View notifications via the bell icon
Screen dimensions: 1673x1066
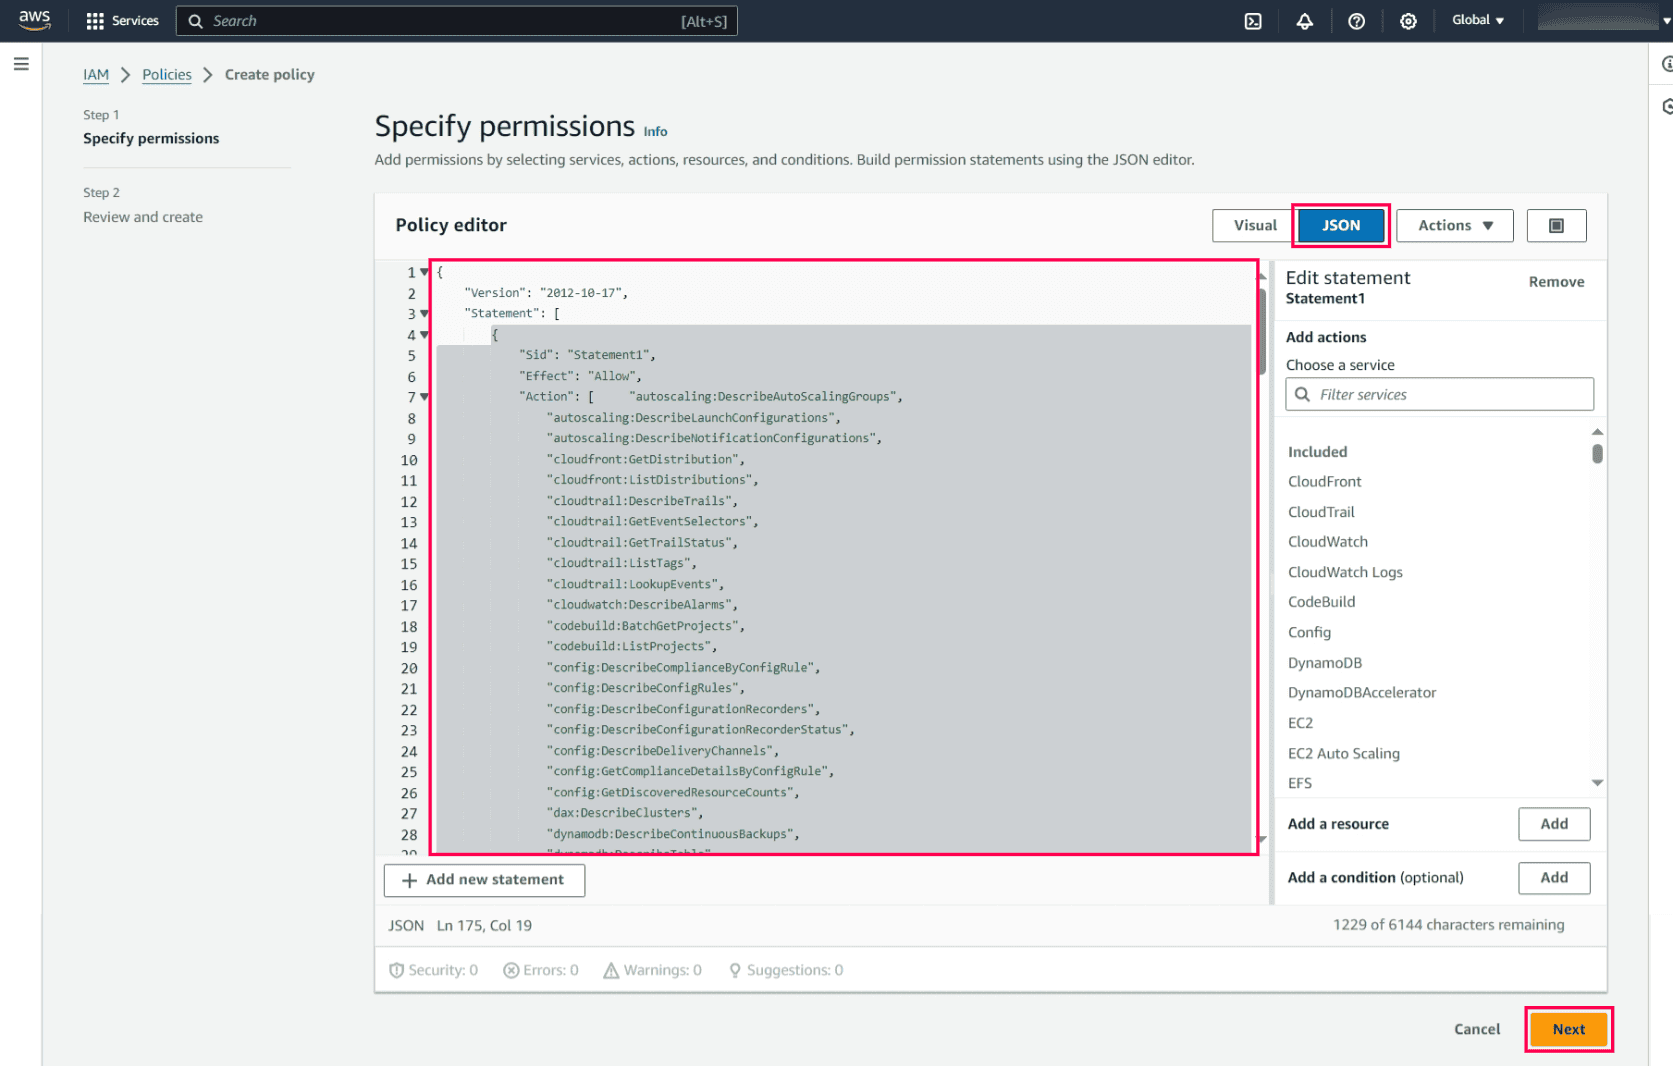coord(1305,20)
